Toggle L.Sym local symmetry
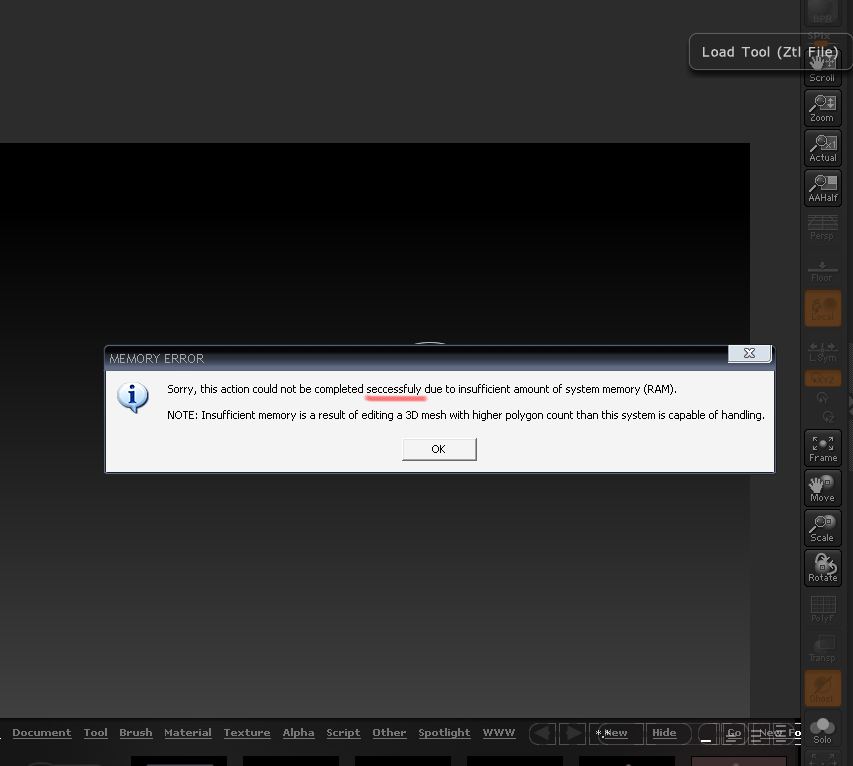853x766 pixels. (823, 352)
